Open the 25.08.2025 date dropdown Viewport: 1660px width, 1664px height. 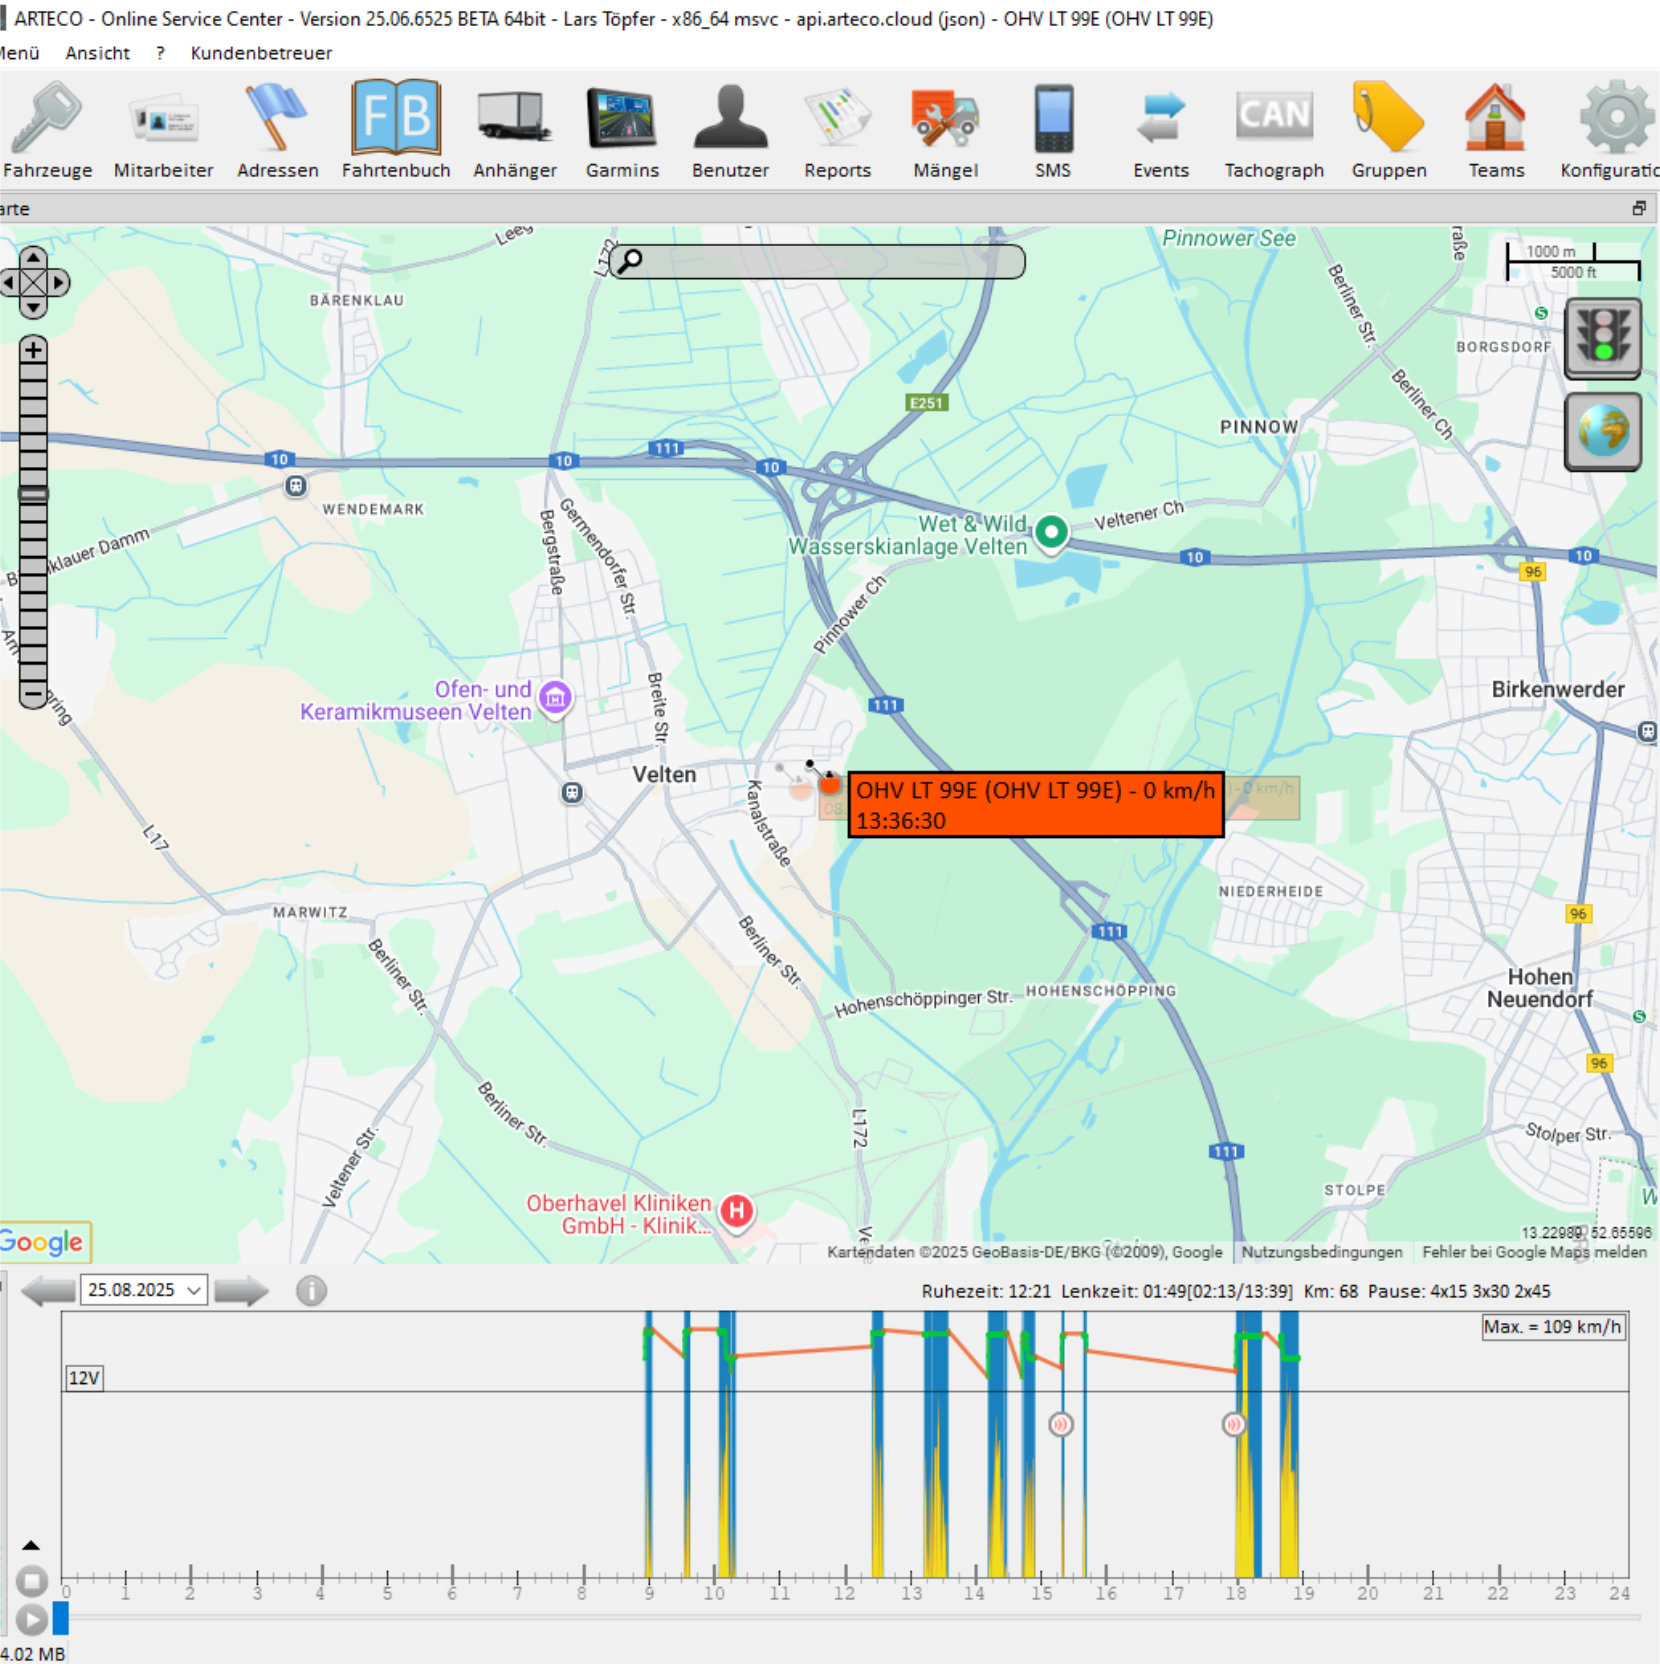(143, 1290)
